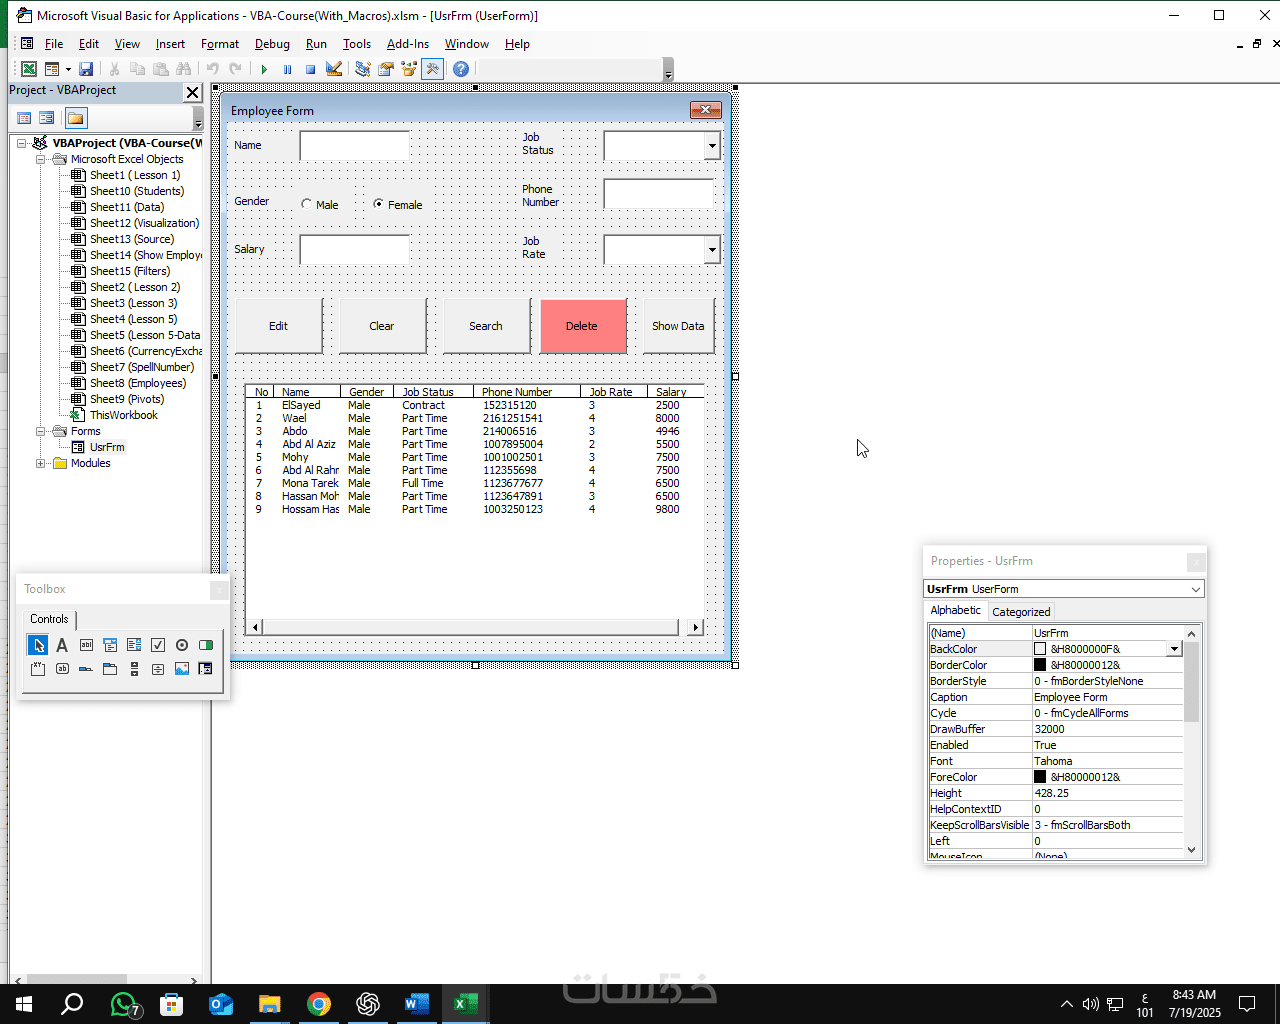This screenshot has width=1280, height=1024.
Task: Open the Insert menu
Action: tap(170, 44)
